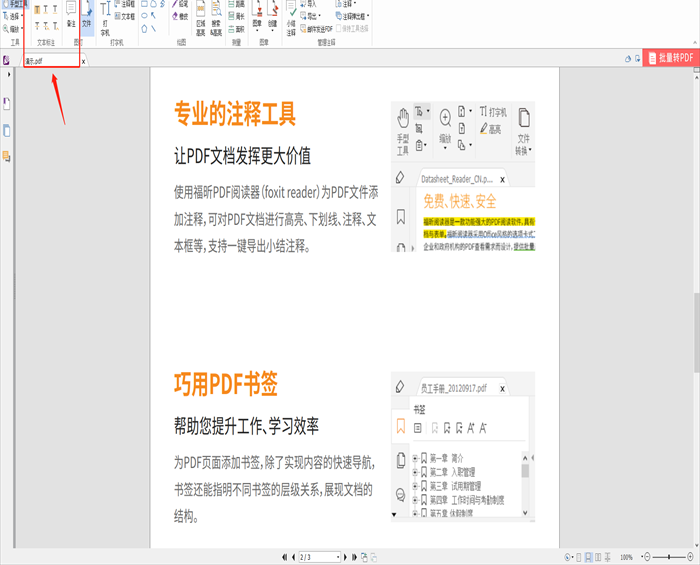Image resolution: width=700 pixels, height=565 pixels.
Task: Select the Polygon drawing tool
Action: click(145, 29)
